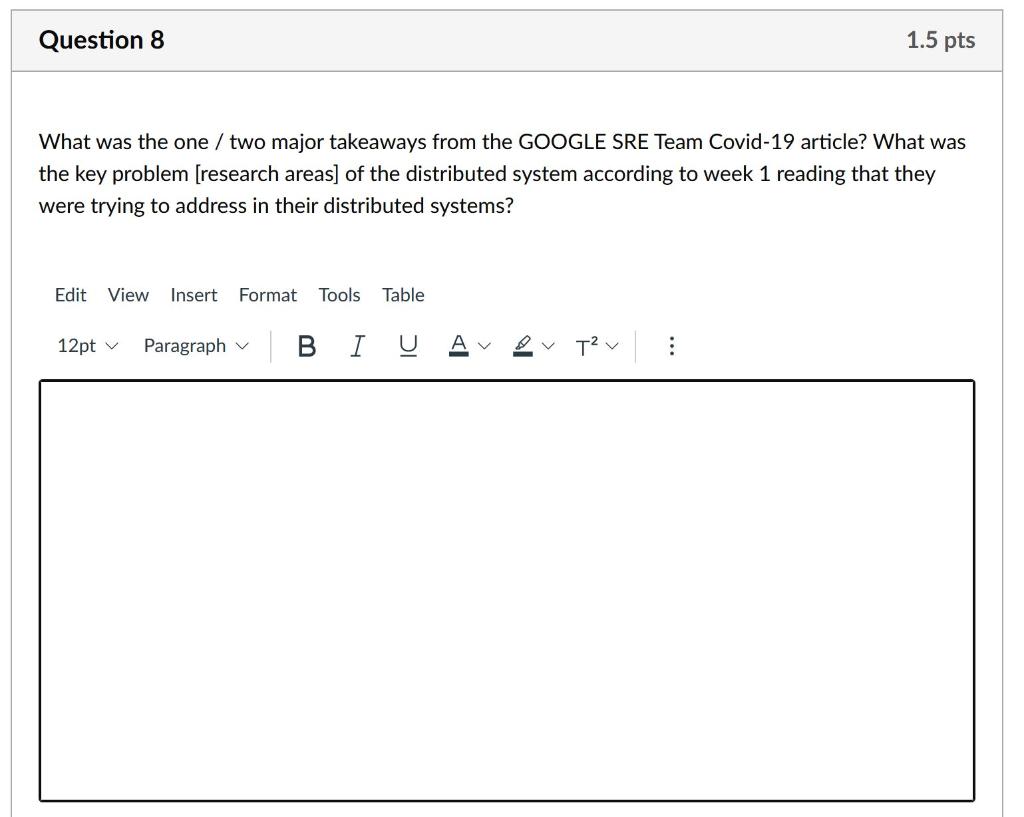Screen dimensions: 1024x817
Task: Click inside the answer text box
Action: click(506, 590)
